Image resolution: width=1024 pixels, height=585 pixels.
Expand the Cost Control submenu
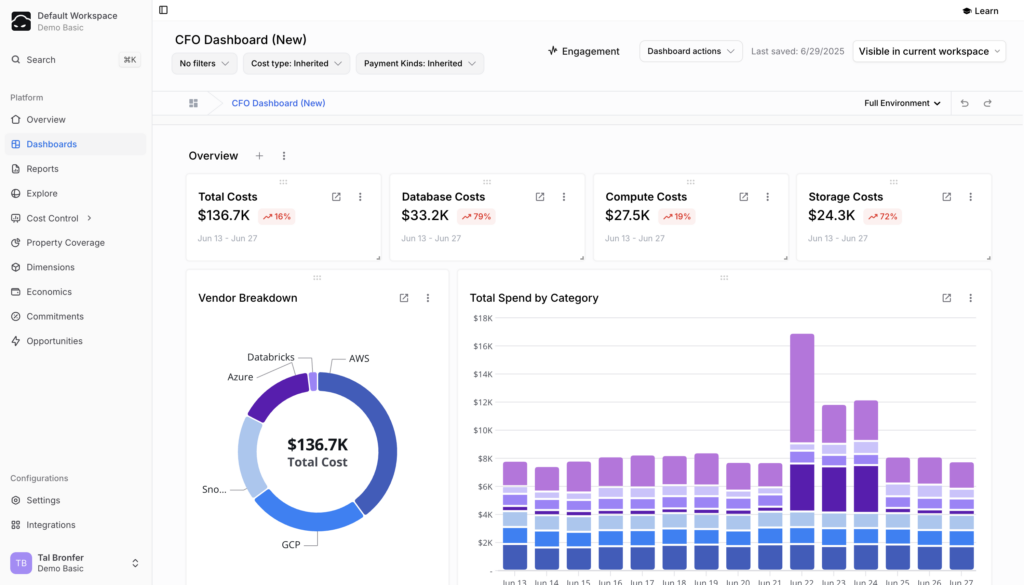click(x=89, y=218)
